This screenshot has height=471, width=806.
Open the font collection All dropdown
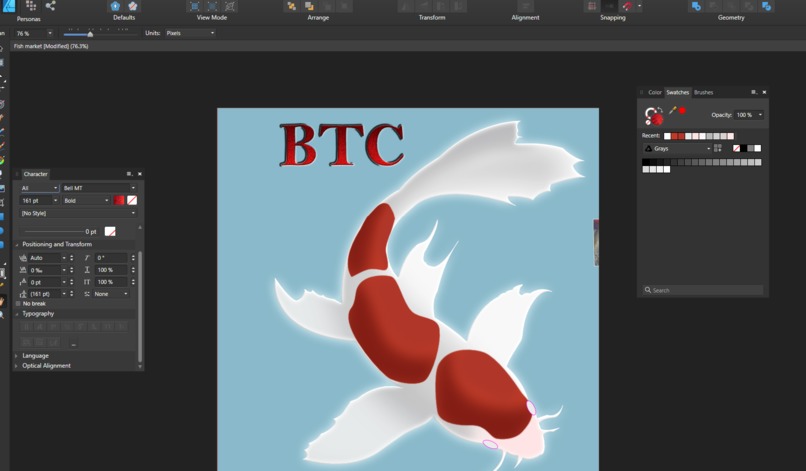(x=39, y=188)
